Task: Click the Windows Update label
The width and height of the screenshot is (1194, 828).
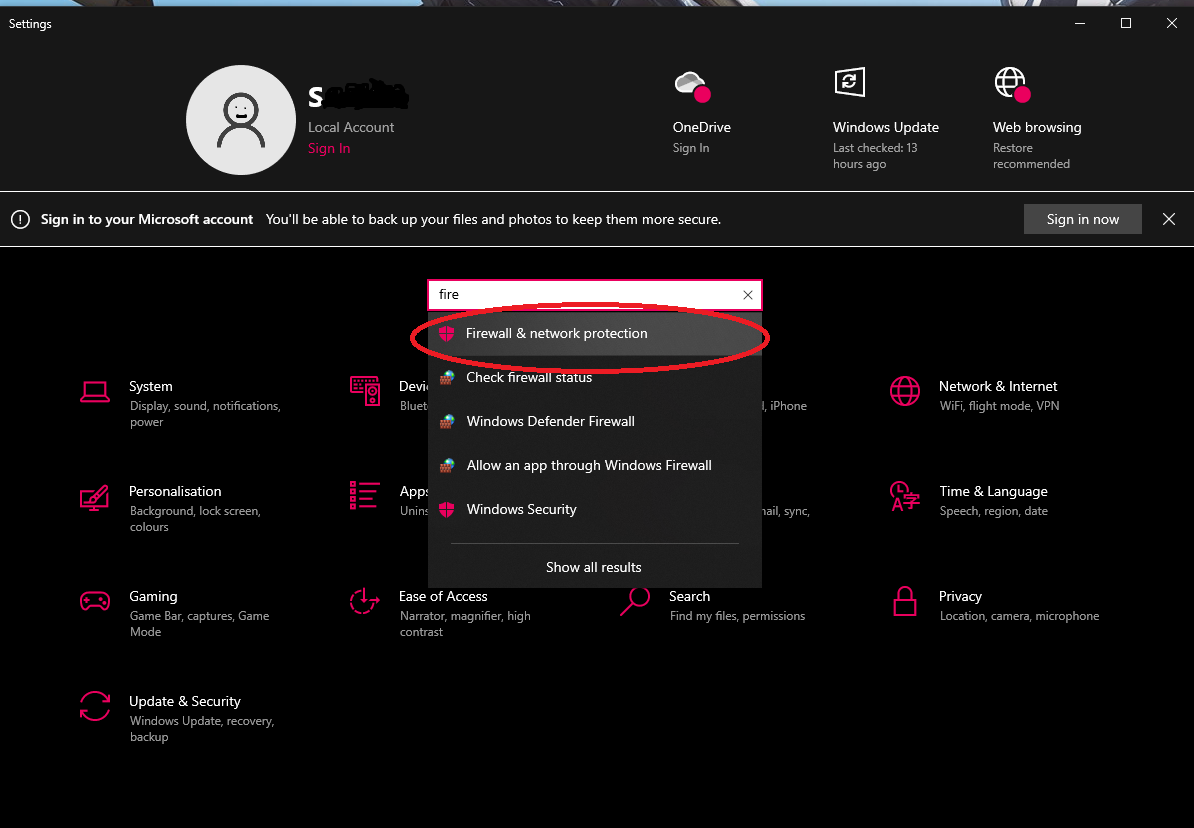Action: click(886, 127)
